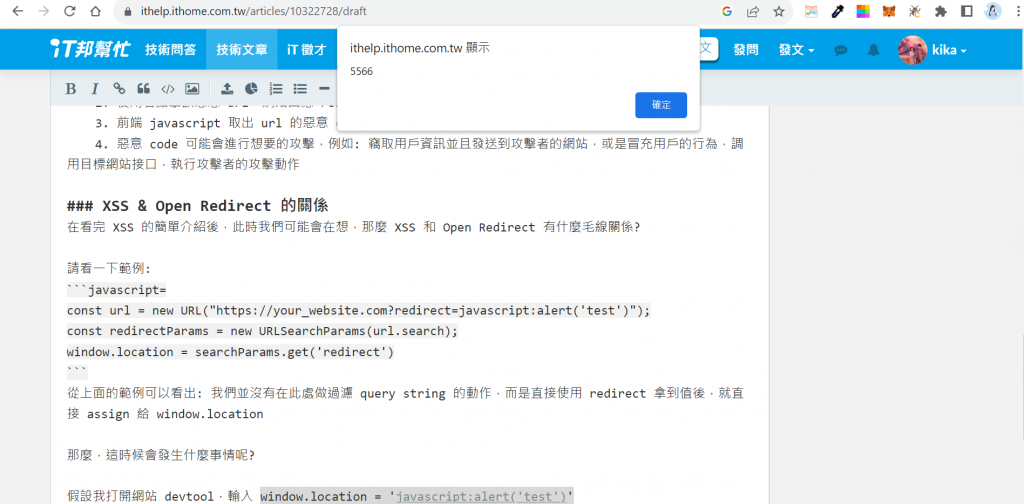The height and width of the screenshot is (504, 1024).
Task: Share this page with the share icon
Action: point(753,11)
